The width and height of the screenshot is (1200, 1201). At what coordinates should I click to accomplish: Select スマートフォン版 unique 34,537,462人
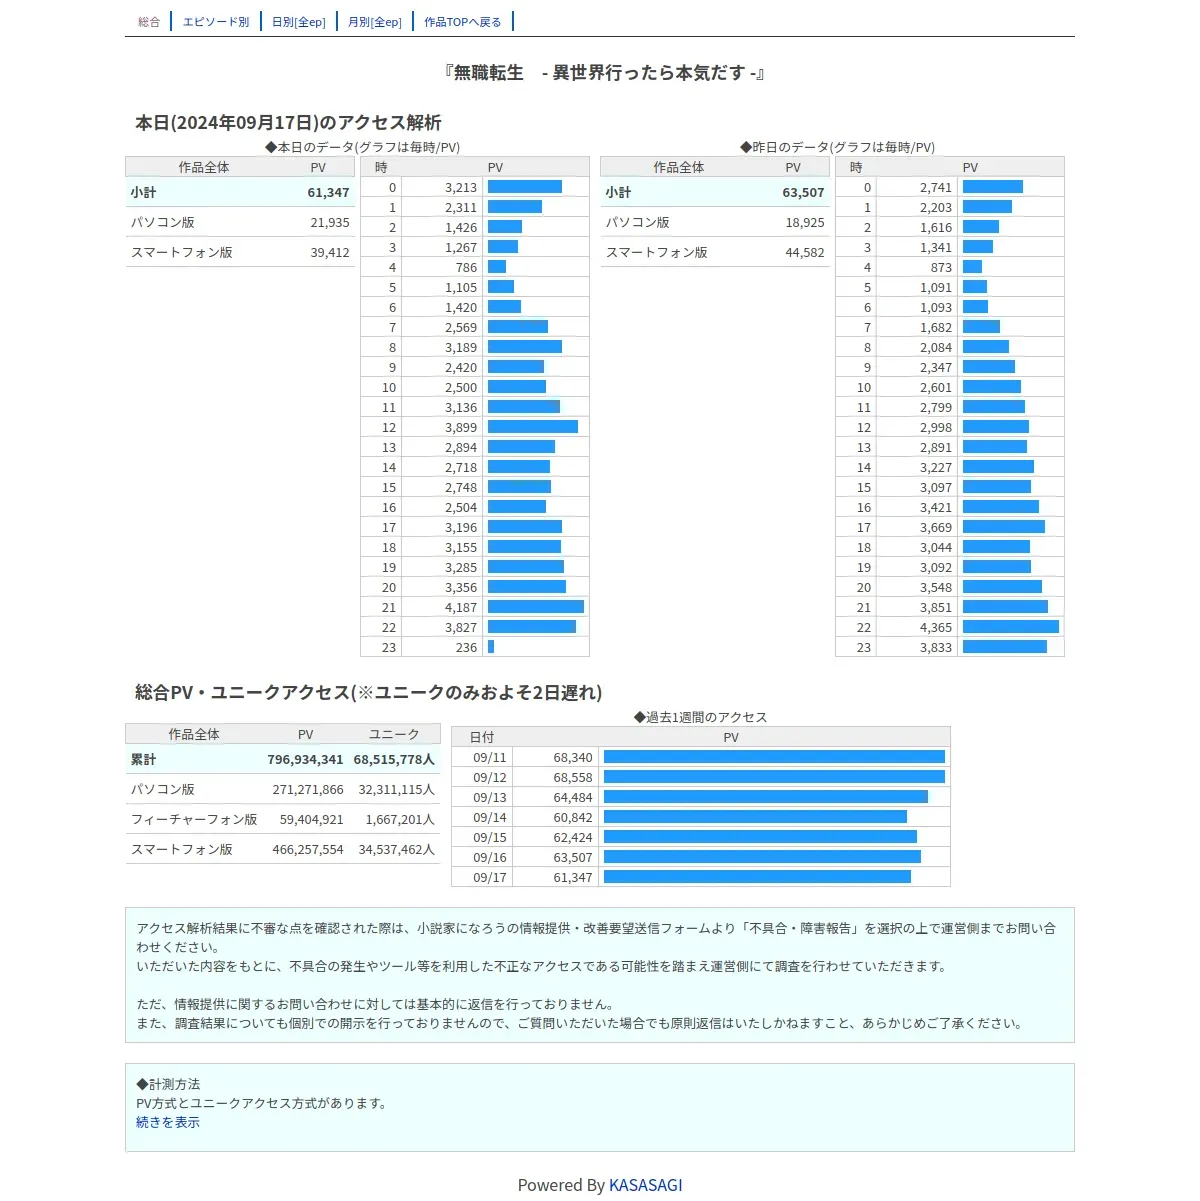(x=397, y=849)
